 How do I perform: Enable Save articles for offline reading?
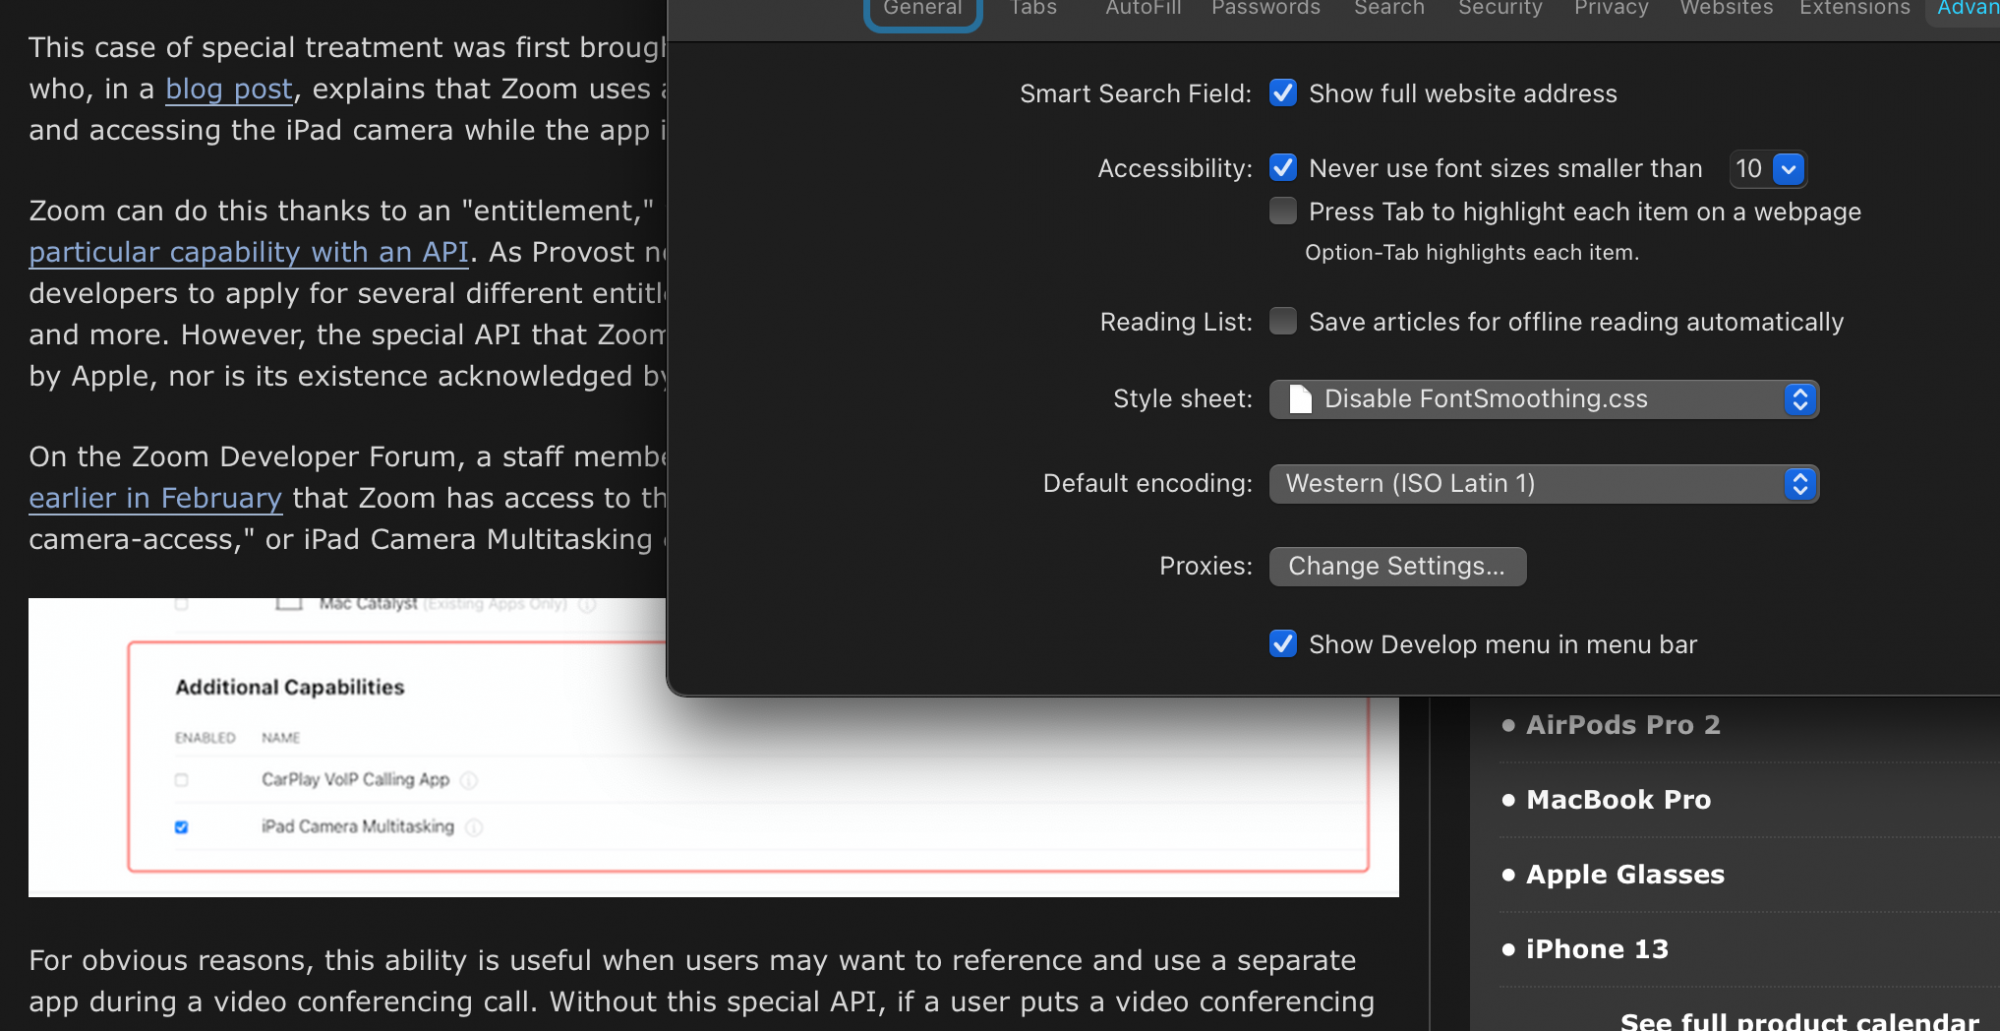click(x=1283, y=321)
